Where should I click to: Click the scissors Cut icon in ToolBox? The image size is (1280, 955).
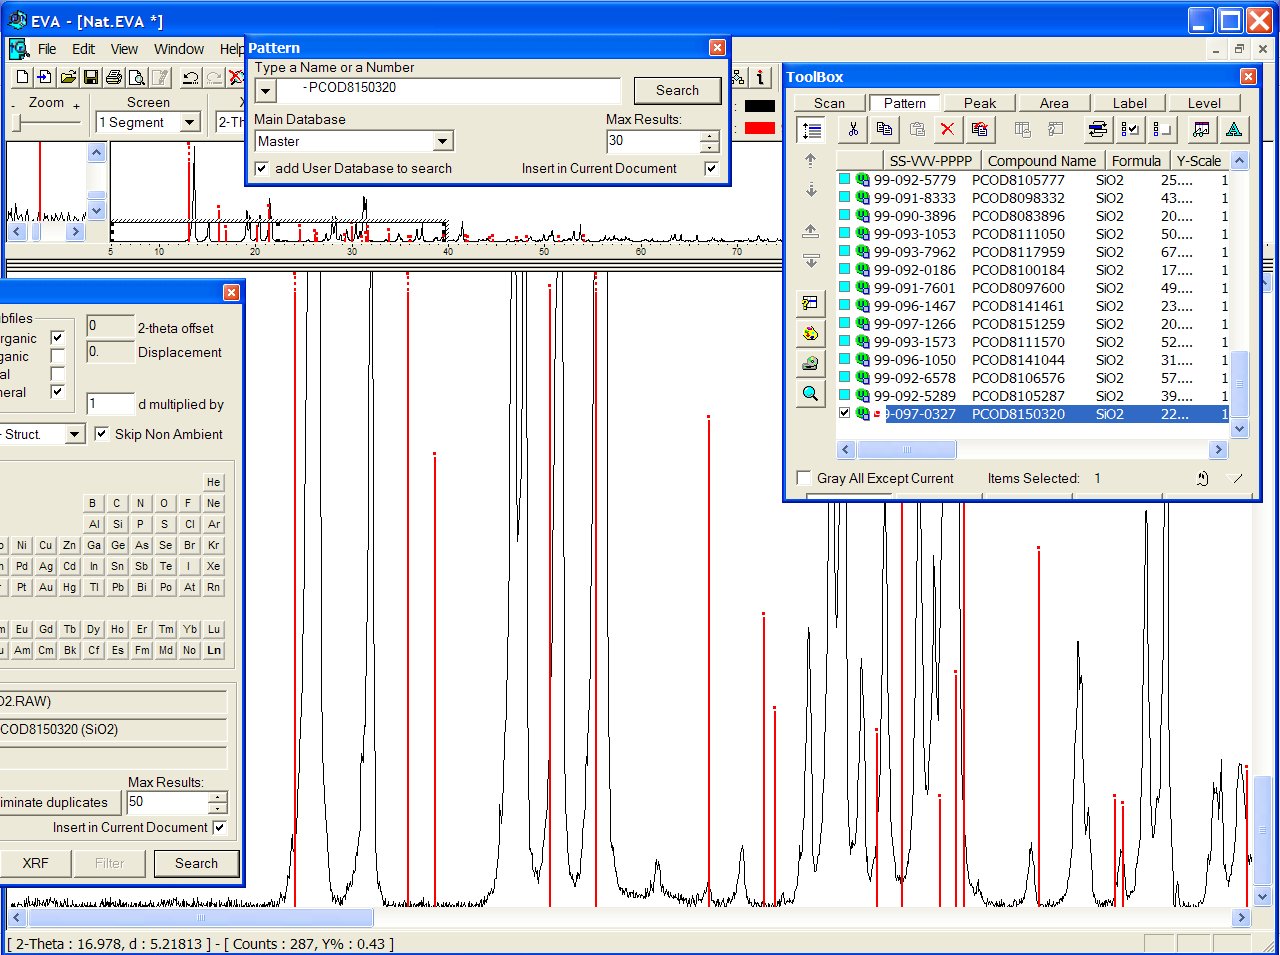[853, 129]
